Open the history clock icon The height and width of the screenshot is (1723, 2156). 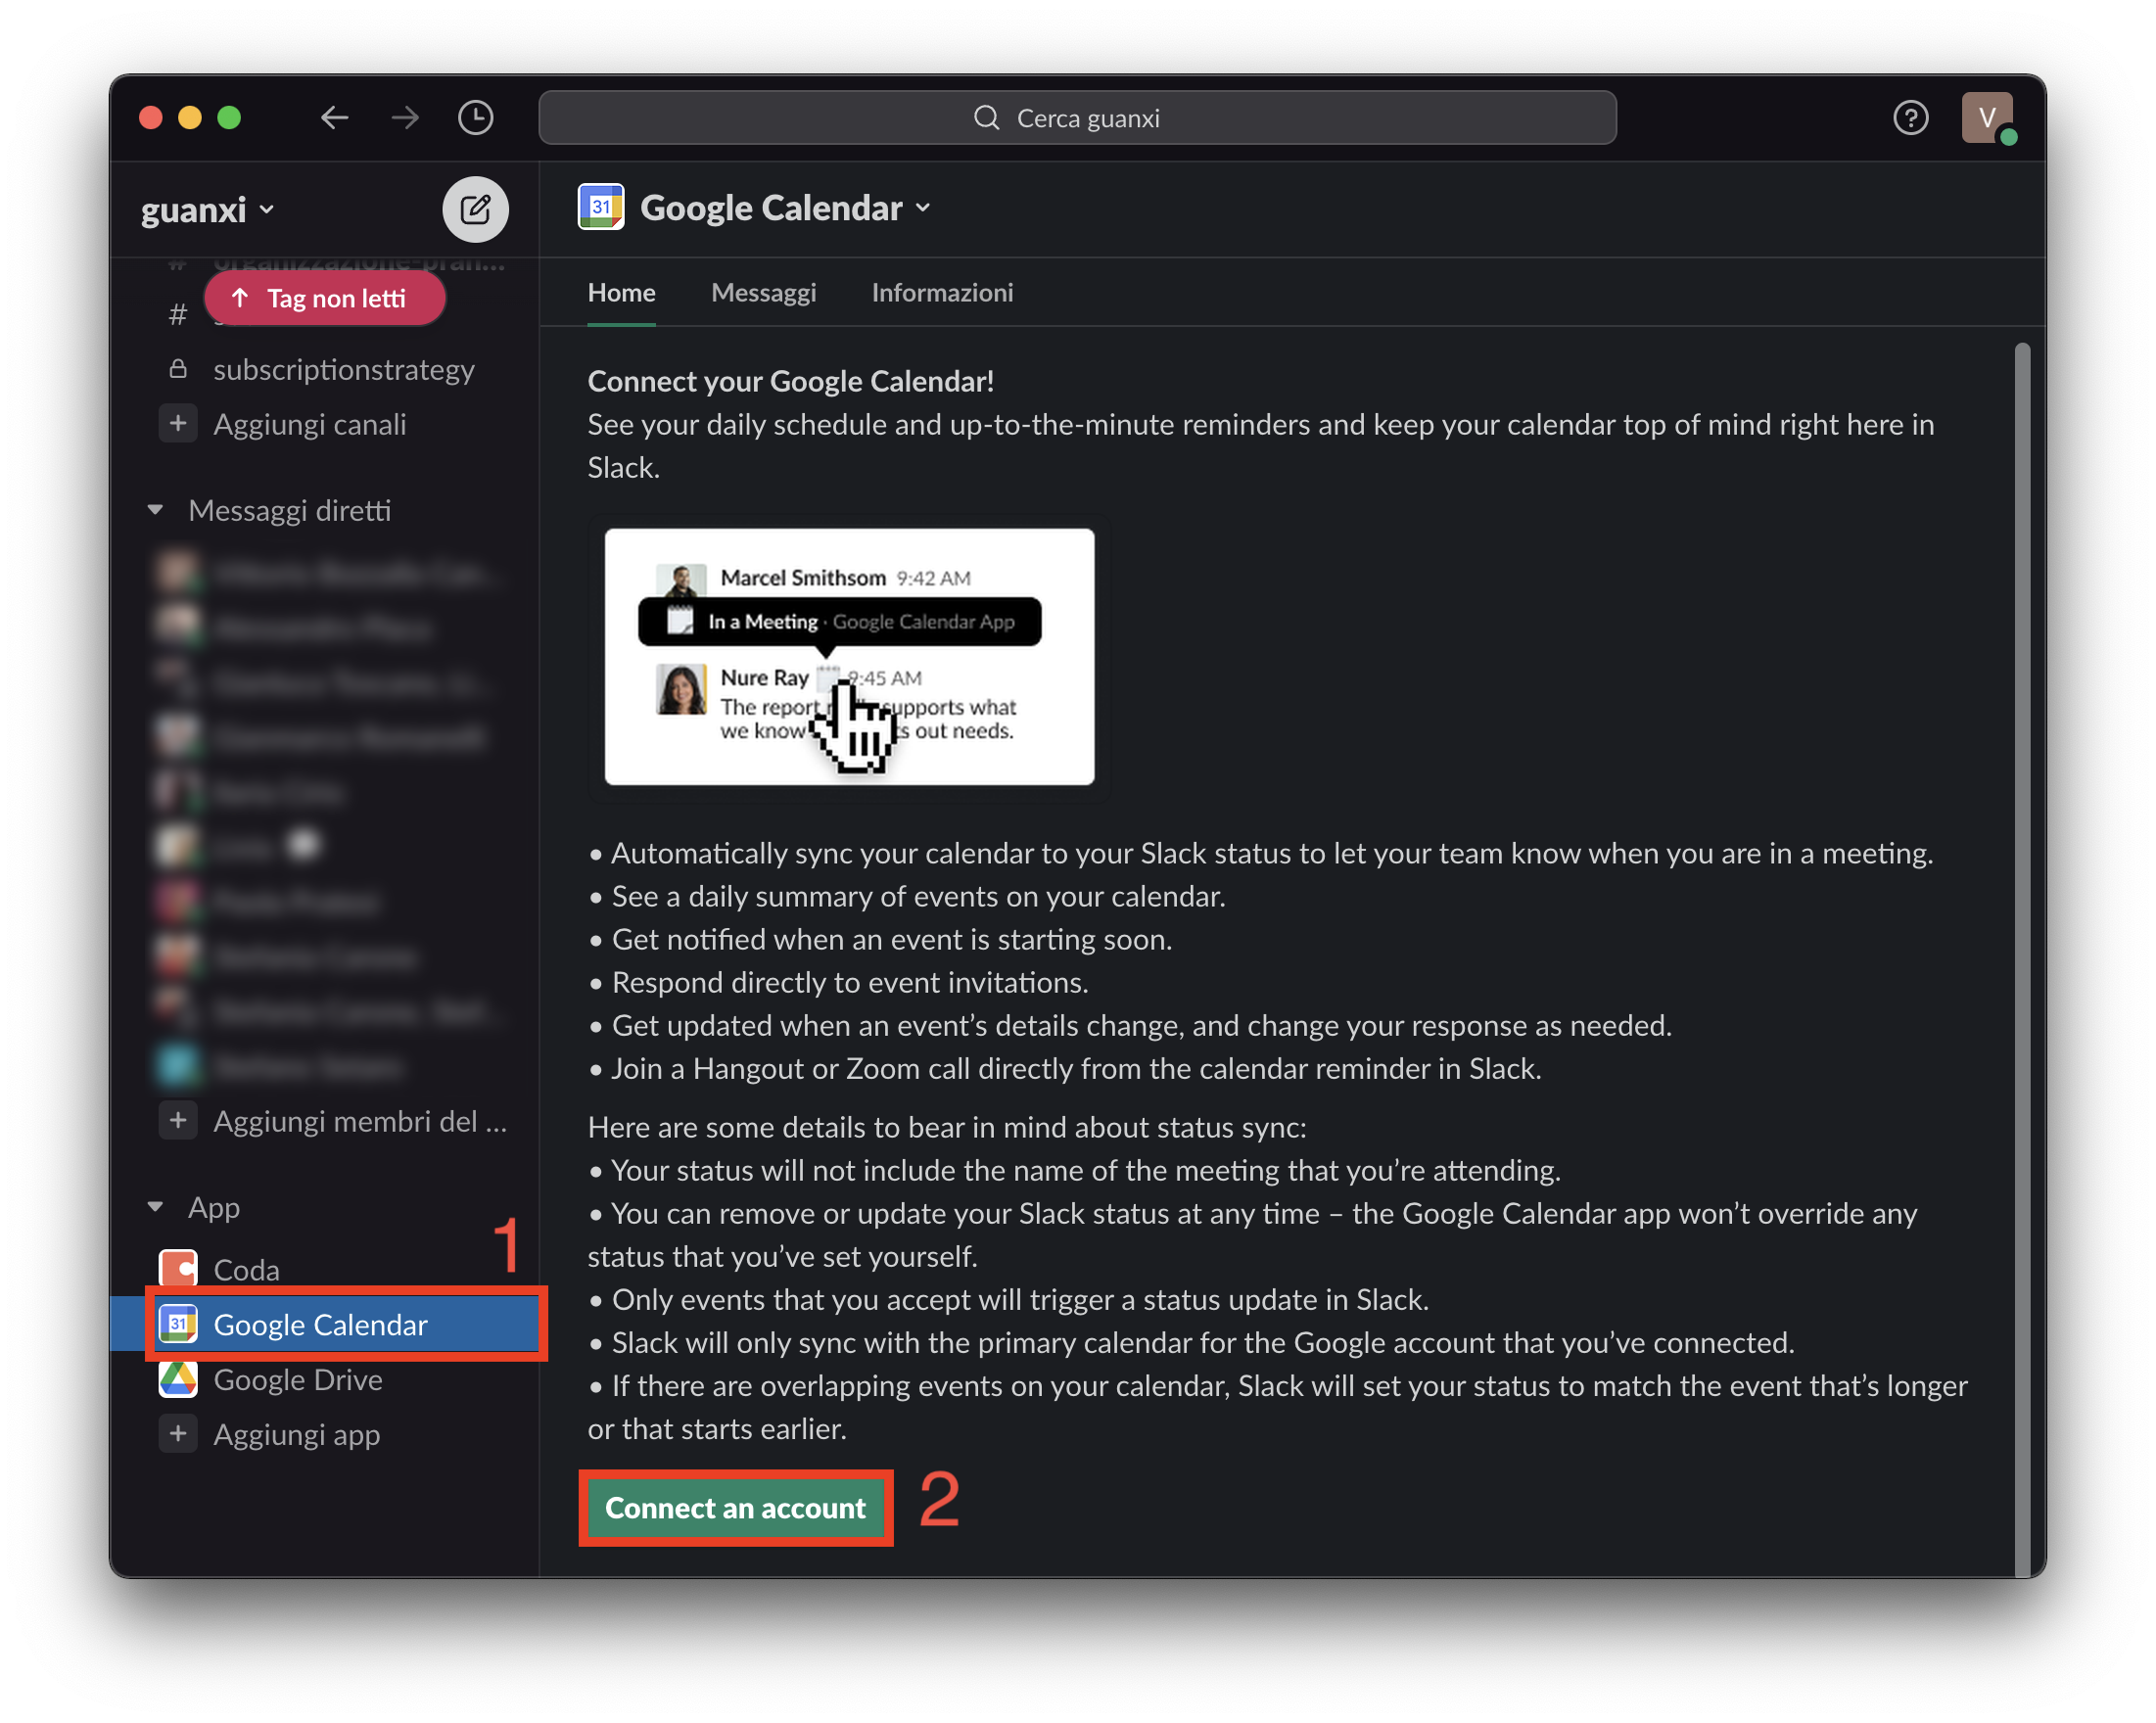pyautogui.click(x=475, y=118)
